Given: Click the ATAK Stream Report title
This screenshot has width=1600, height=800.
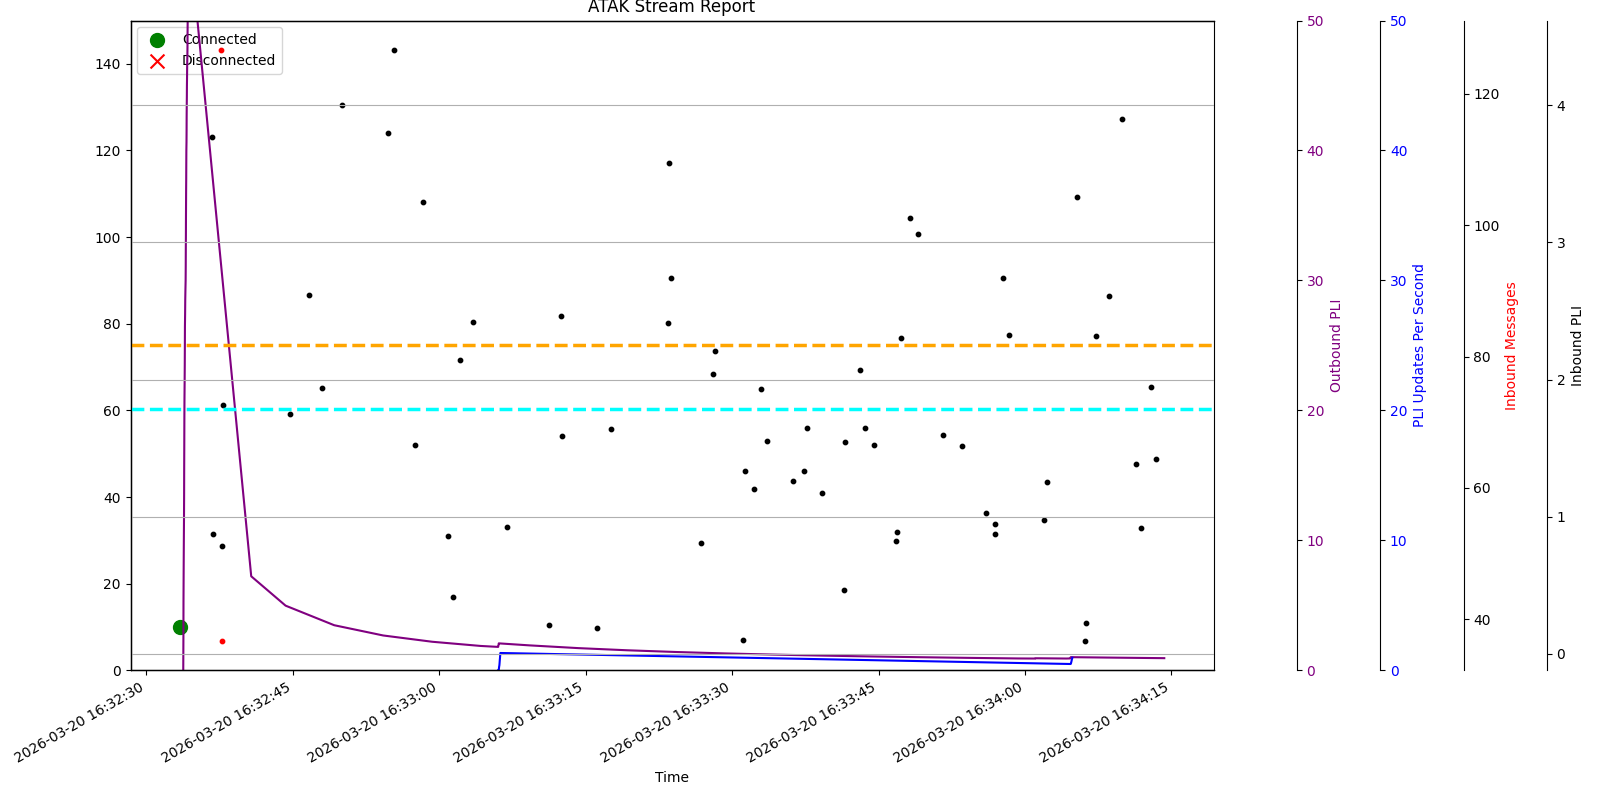Looking at the screenshot, I should pyautogui.click(x=671, y=8).
